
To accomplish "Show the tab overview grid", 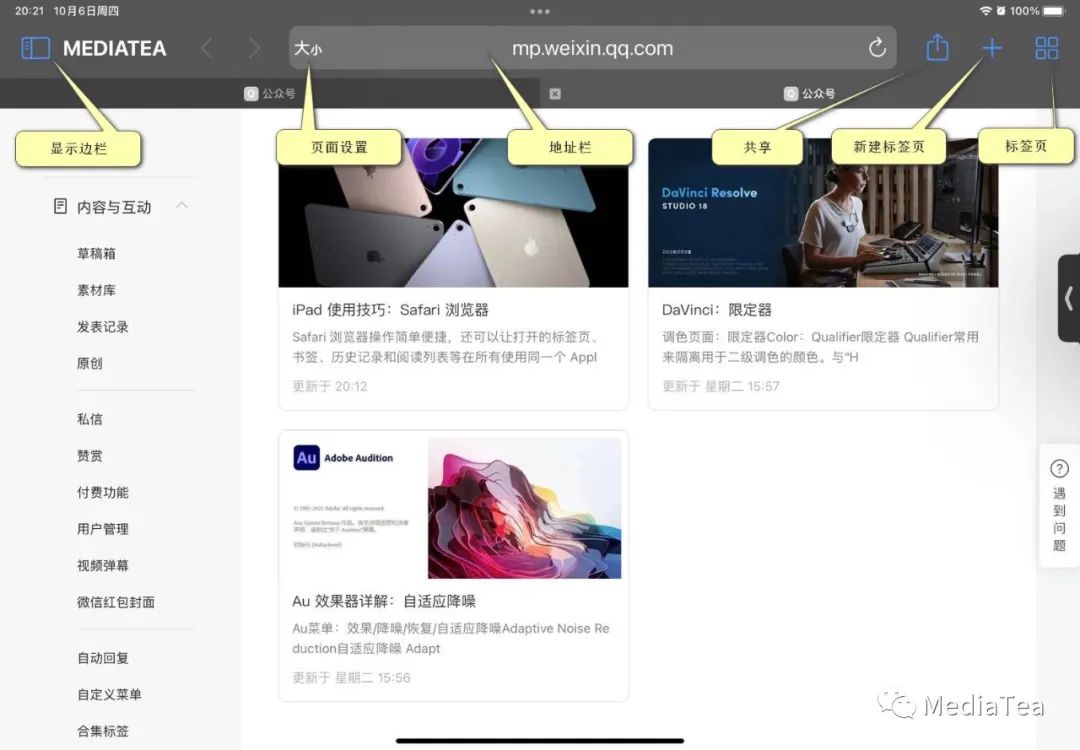I will click(x=1046, y=48).
